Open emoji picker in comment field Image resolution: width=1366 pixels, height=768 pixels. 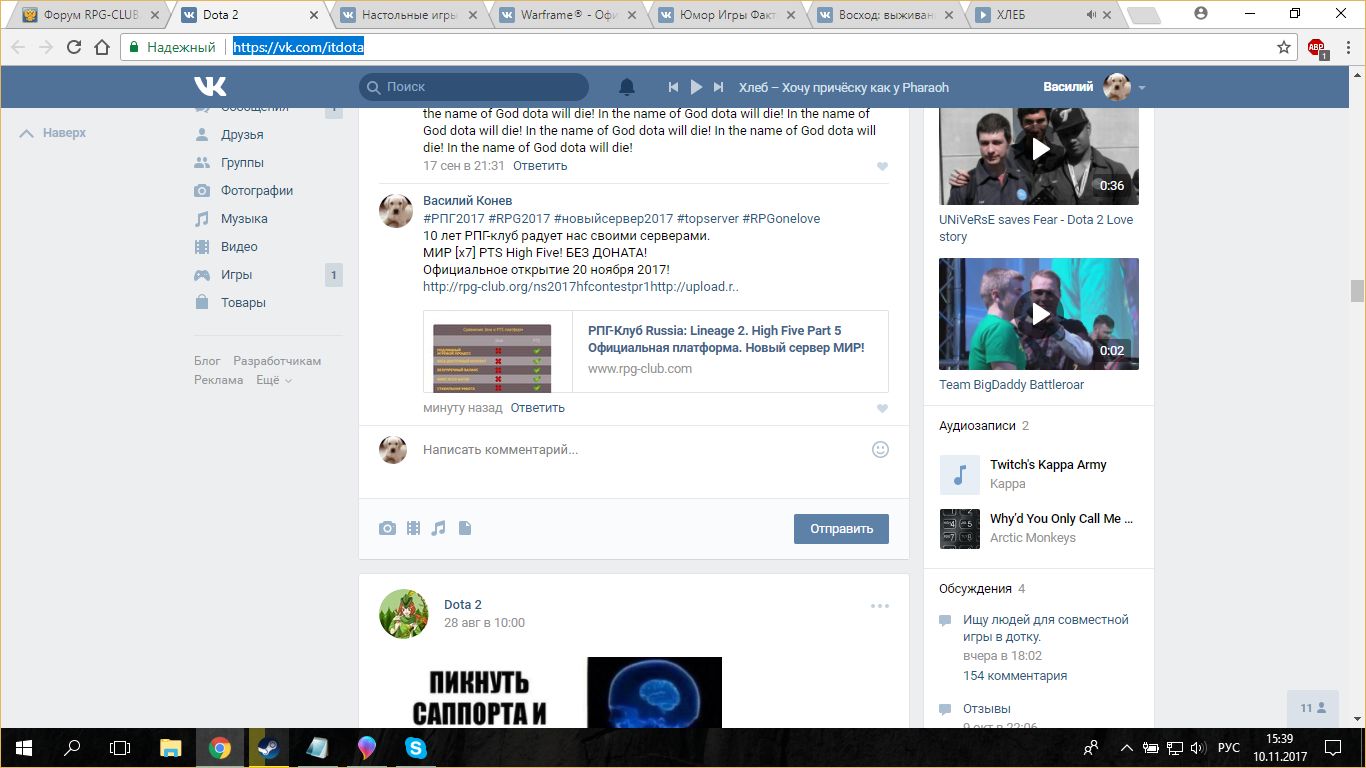(880, 449)
